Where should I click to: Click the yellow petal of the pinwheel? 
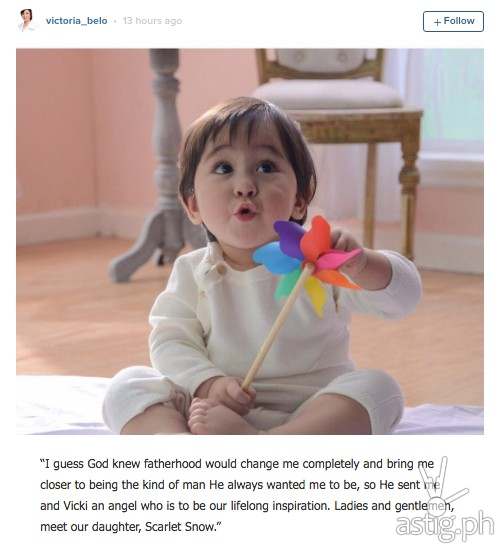(x=316, y=295)
